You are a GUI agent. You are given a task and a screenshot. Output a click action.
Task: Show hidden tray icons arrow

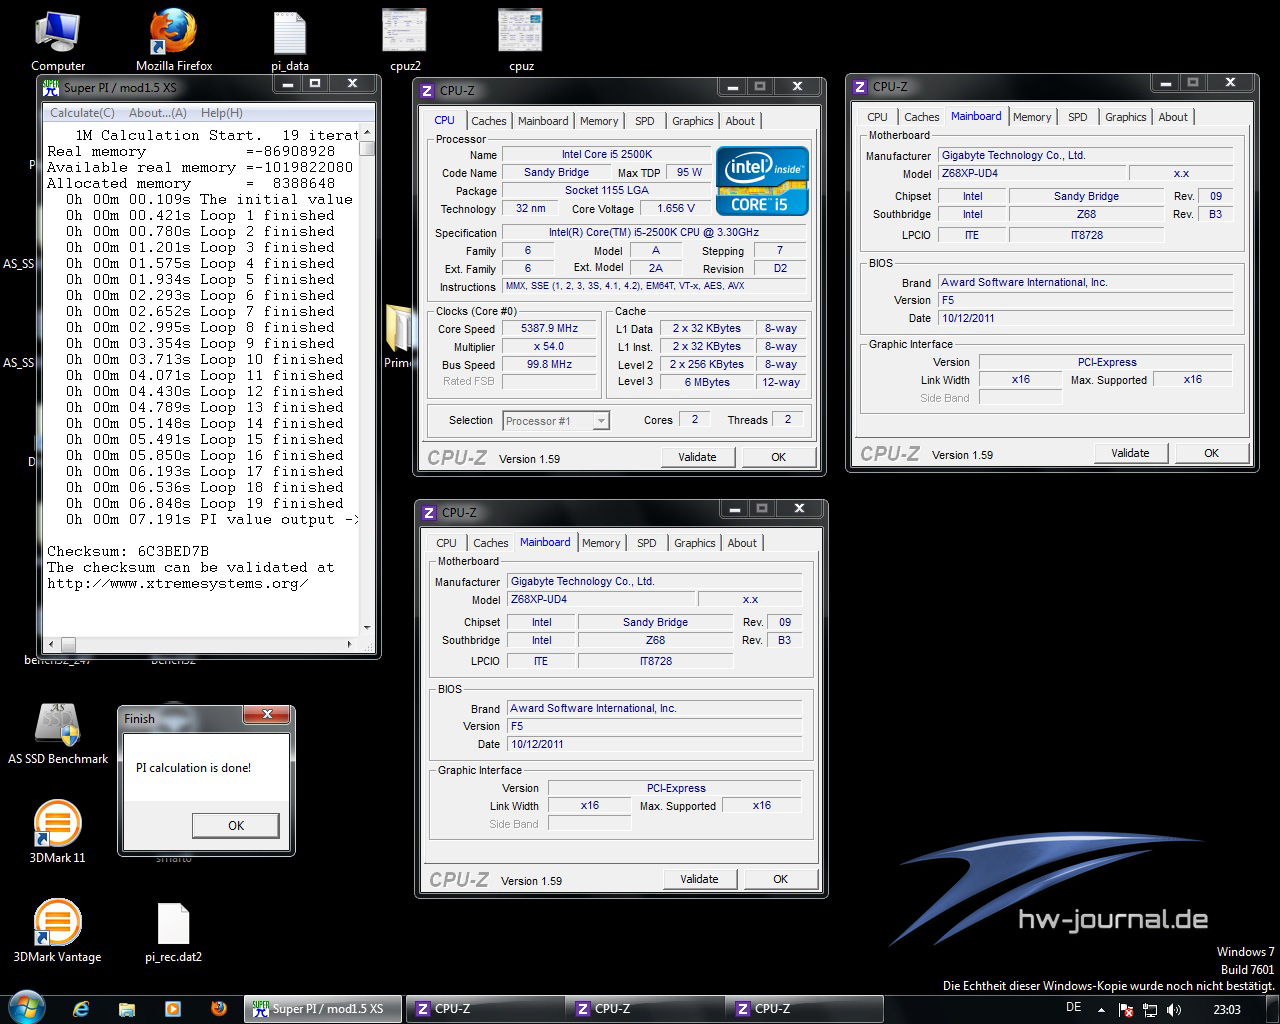[1102, 1010]
